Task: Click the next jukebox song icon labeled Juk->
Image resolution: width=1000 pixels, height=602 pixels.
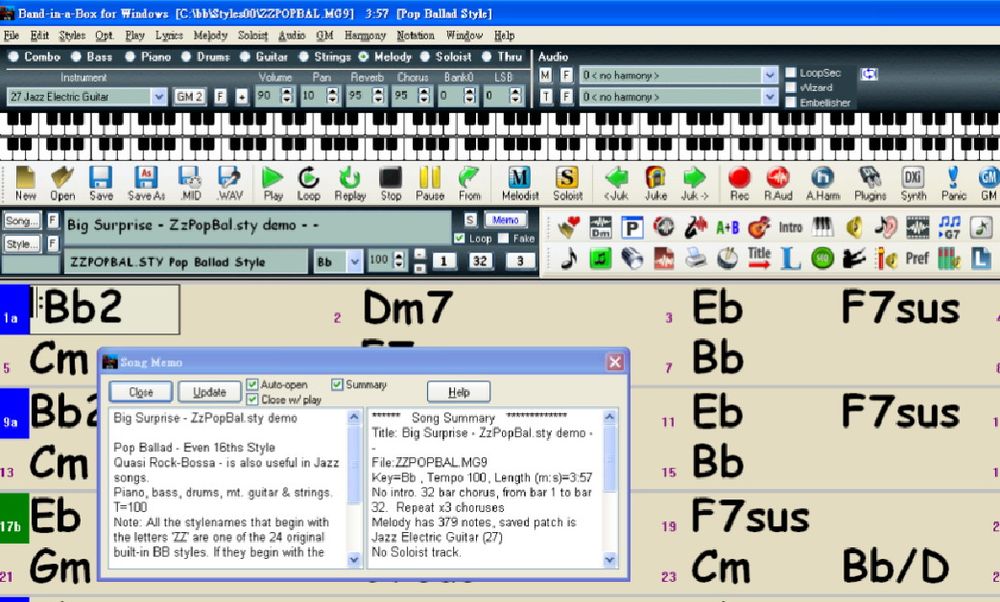Action: [x=695, y=184]
